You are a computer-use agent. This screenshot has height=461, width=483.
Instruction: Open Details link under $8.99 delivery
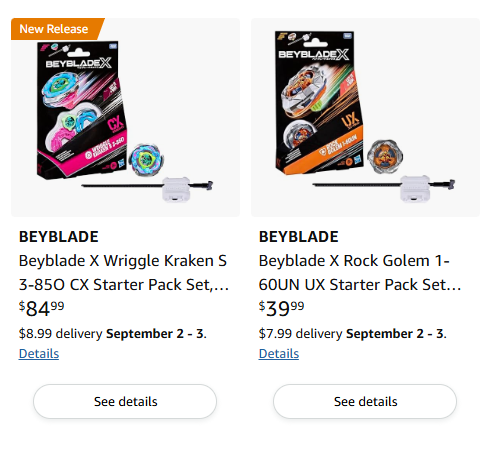click(x=39, y=354)
